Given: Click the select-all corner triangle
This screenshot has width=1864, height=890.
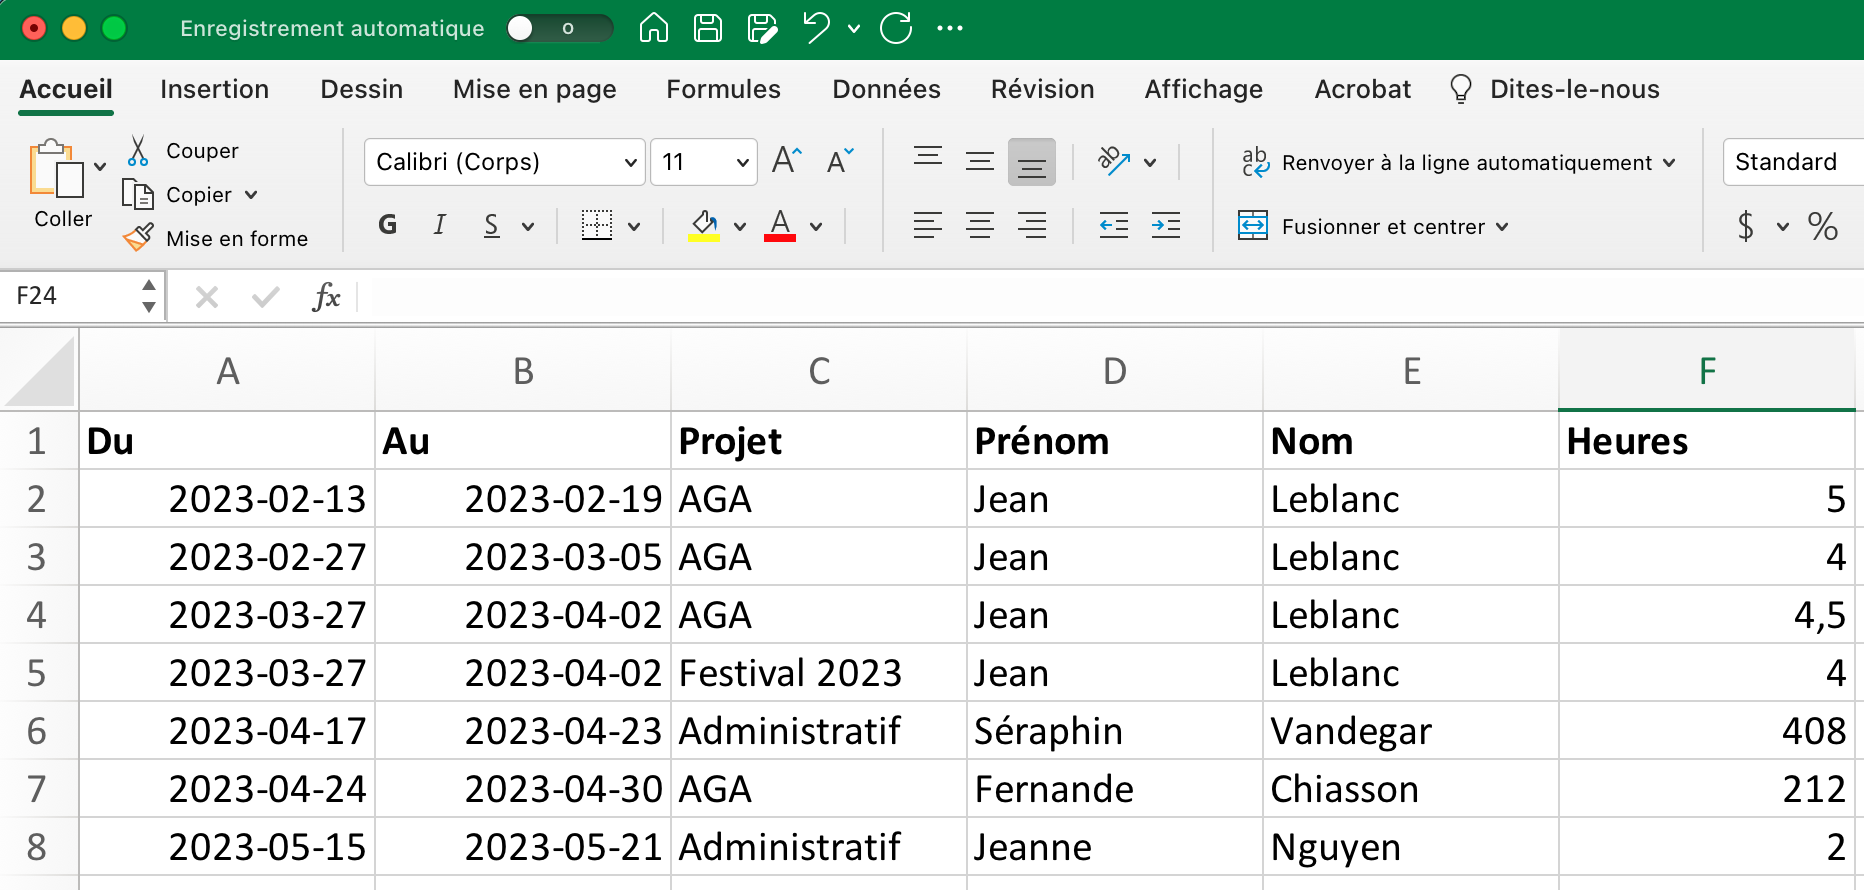Looking at the screenshot, I should (x=40, y=371).
